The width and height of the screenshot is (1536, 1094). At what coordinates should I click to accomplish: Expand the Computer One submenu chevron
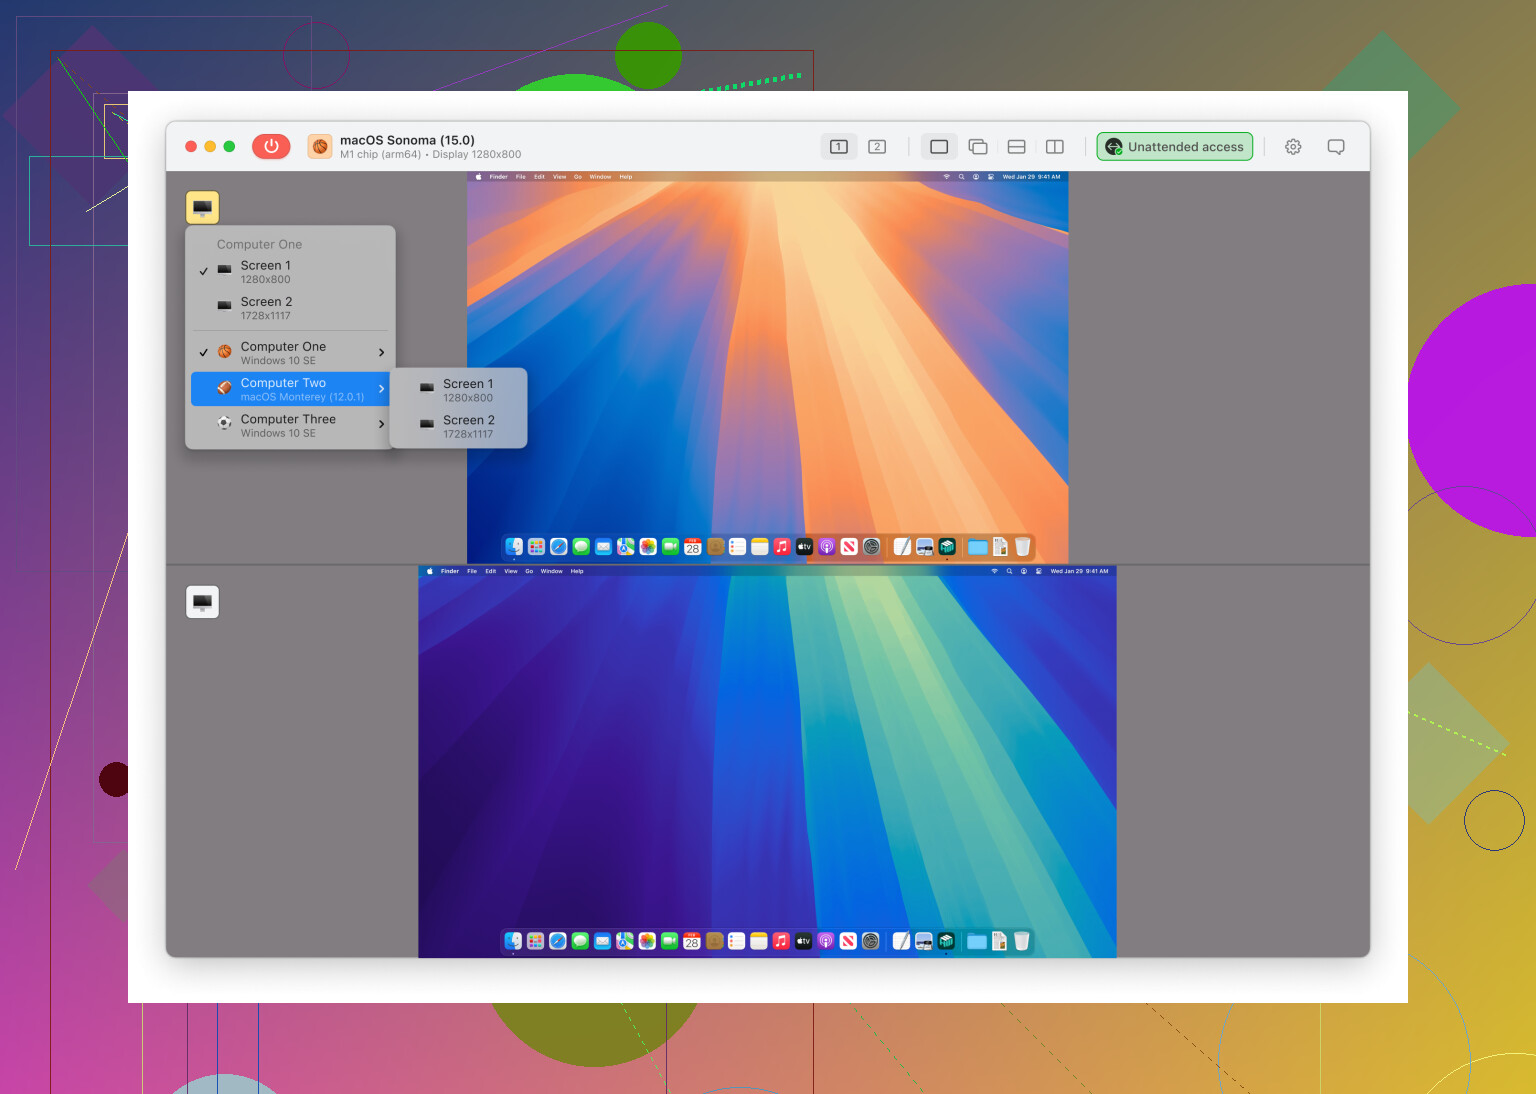click(x=381, y=353)
